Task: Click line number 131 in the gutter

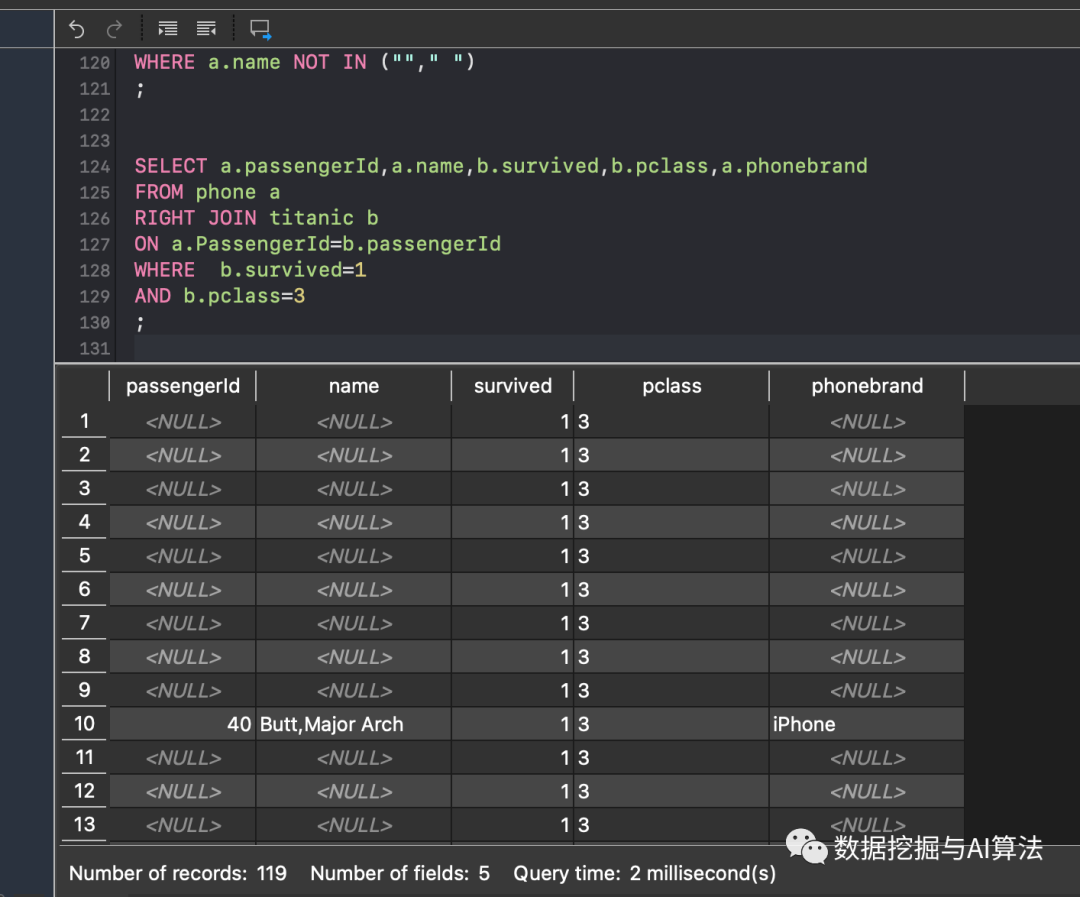Action: click(x=94, y=349)
